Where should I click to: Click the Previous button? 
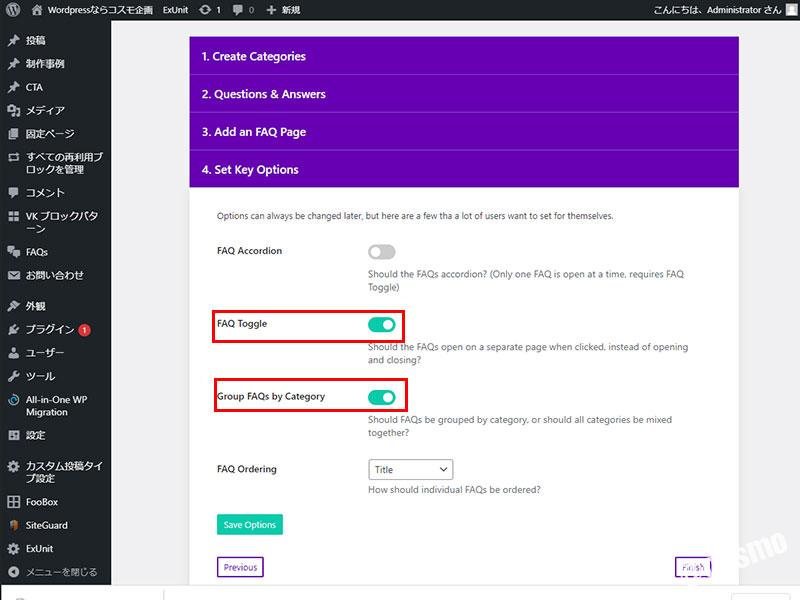240,567
